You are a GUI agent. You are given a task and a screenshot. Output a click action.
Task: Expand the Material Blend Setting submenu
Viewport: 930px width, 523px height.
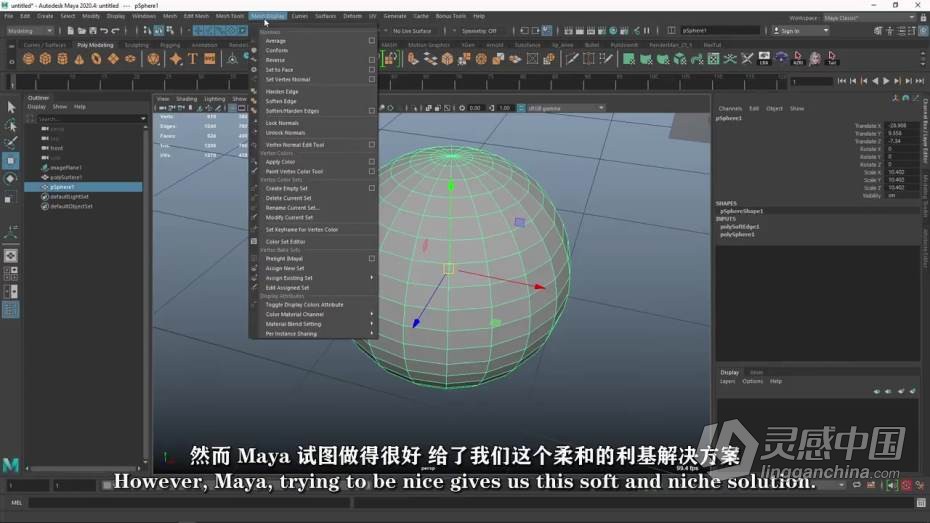point(314,324)
